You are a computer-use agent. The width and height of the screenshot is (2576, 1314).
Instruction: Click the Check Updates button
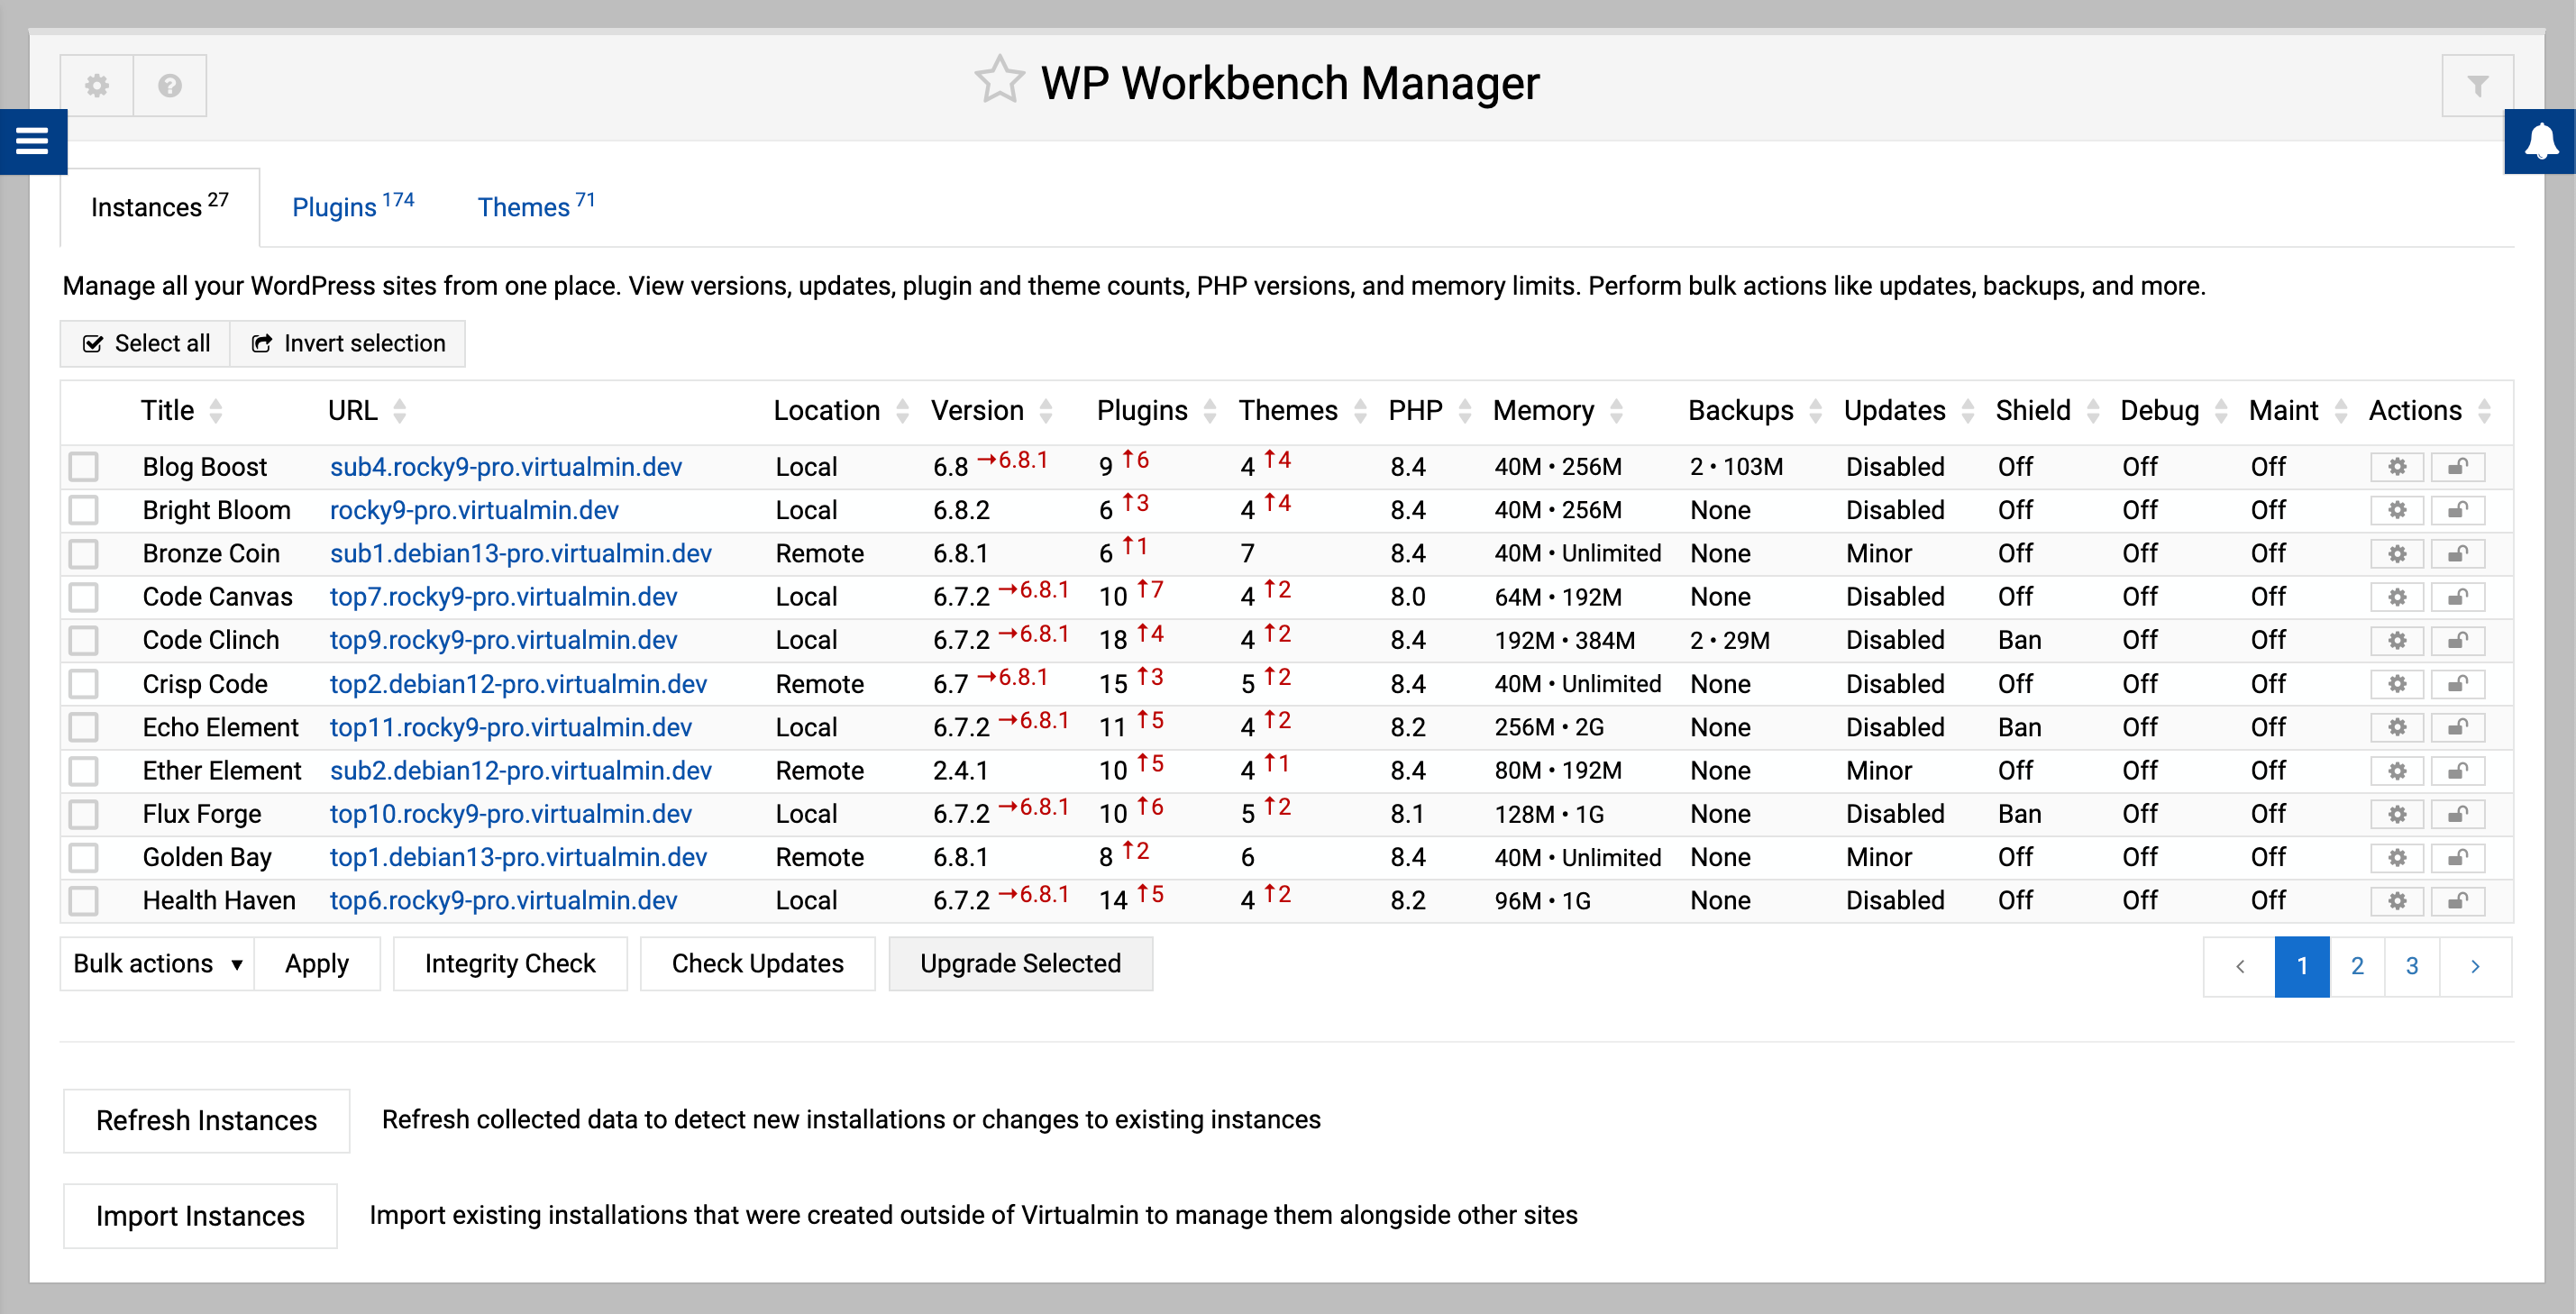tap(757, 963)
